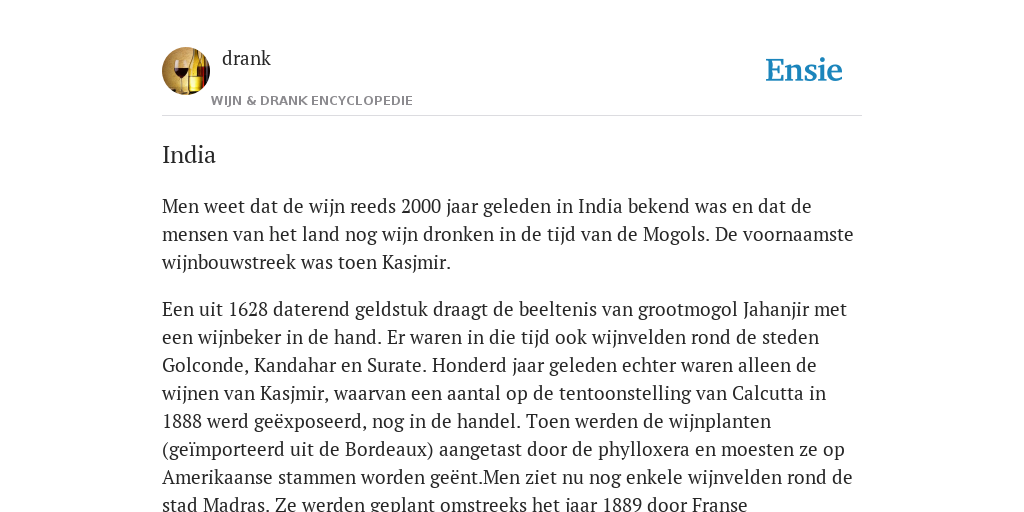Click the word Mogols in first paragraph
Viewport: 1024px width, 512px height.
(x=676, y=234)
